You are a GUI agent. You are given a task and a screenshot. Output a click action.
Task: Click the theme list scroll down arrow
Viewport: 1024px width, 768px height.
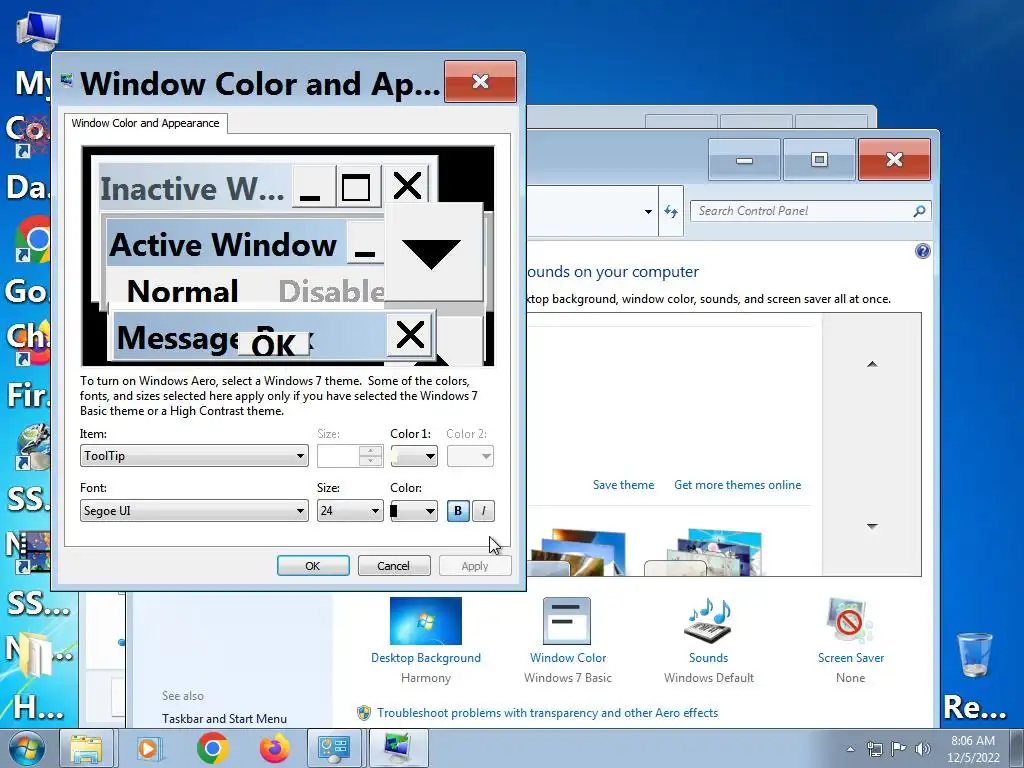point(872,526)
